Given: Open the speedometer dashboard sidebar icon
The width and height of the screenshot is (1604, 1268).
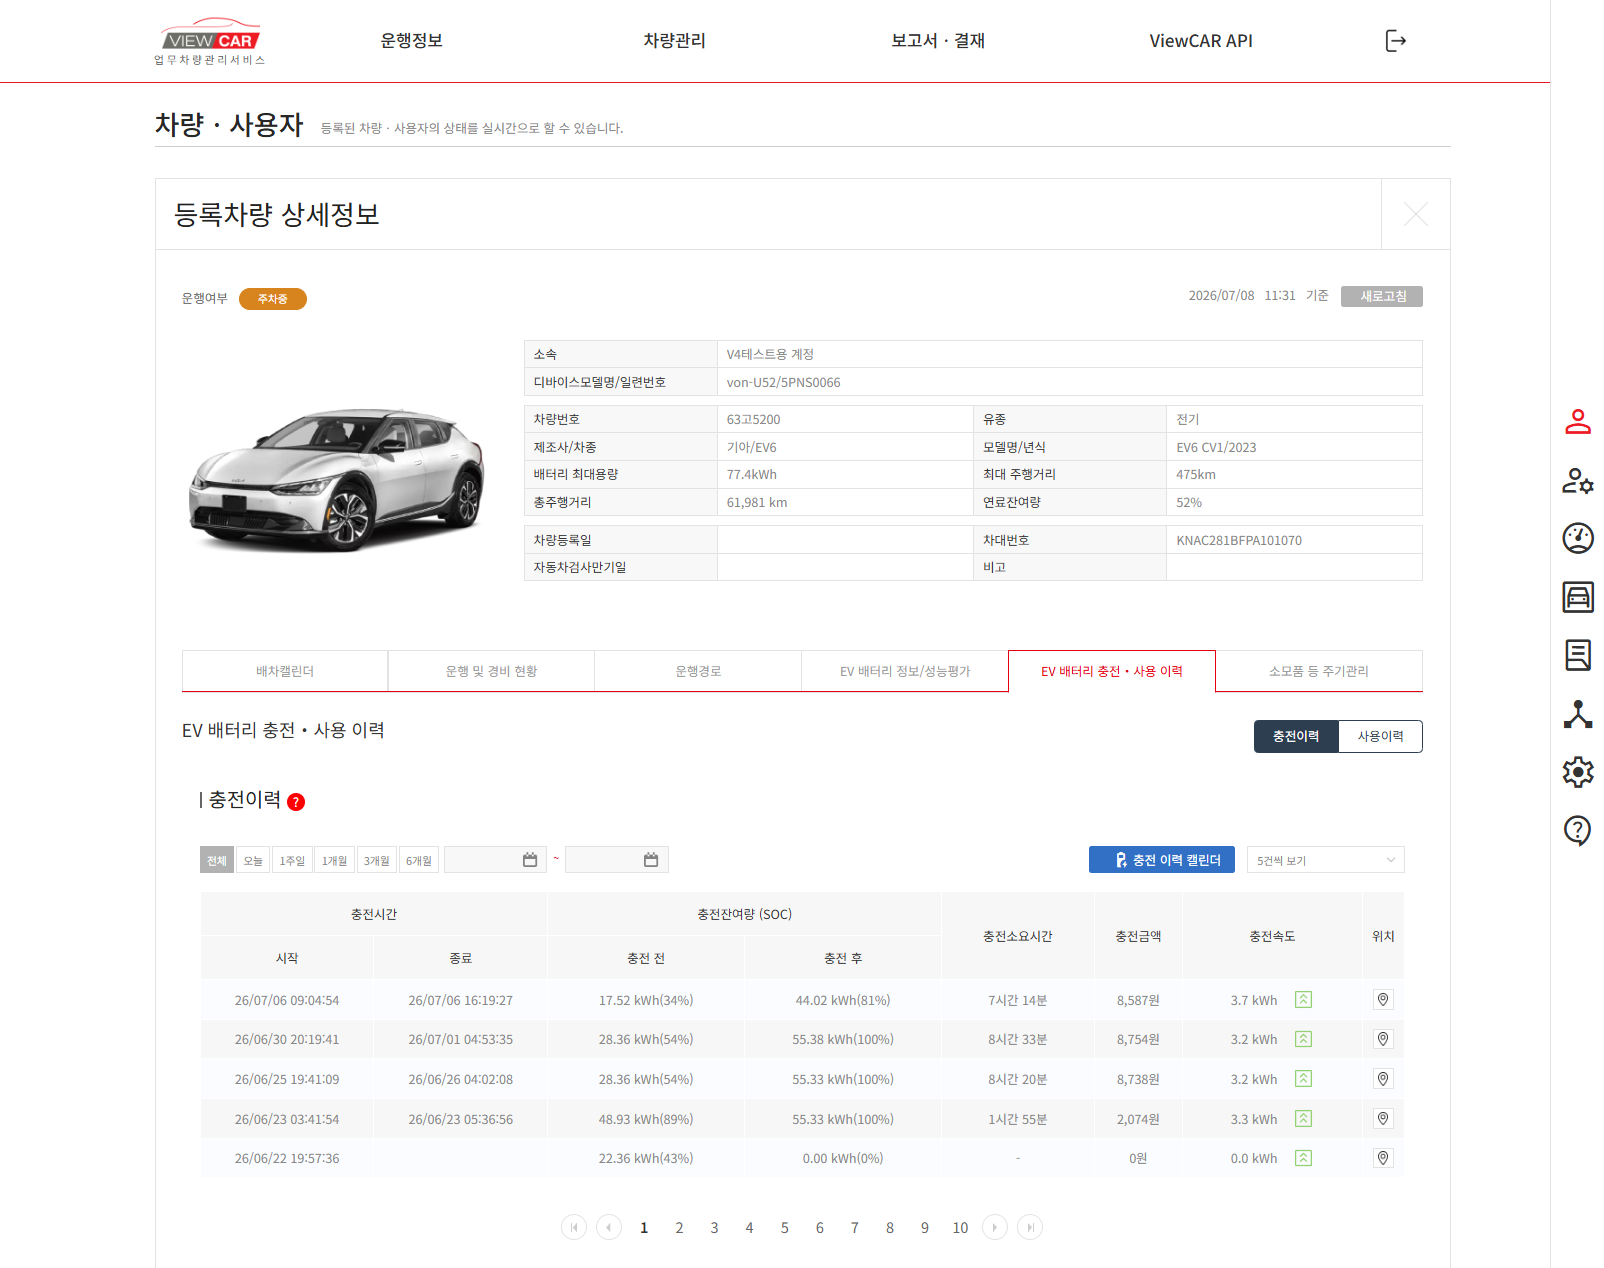Looking at the screenshot, I should [1578, 538].
